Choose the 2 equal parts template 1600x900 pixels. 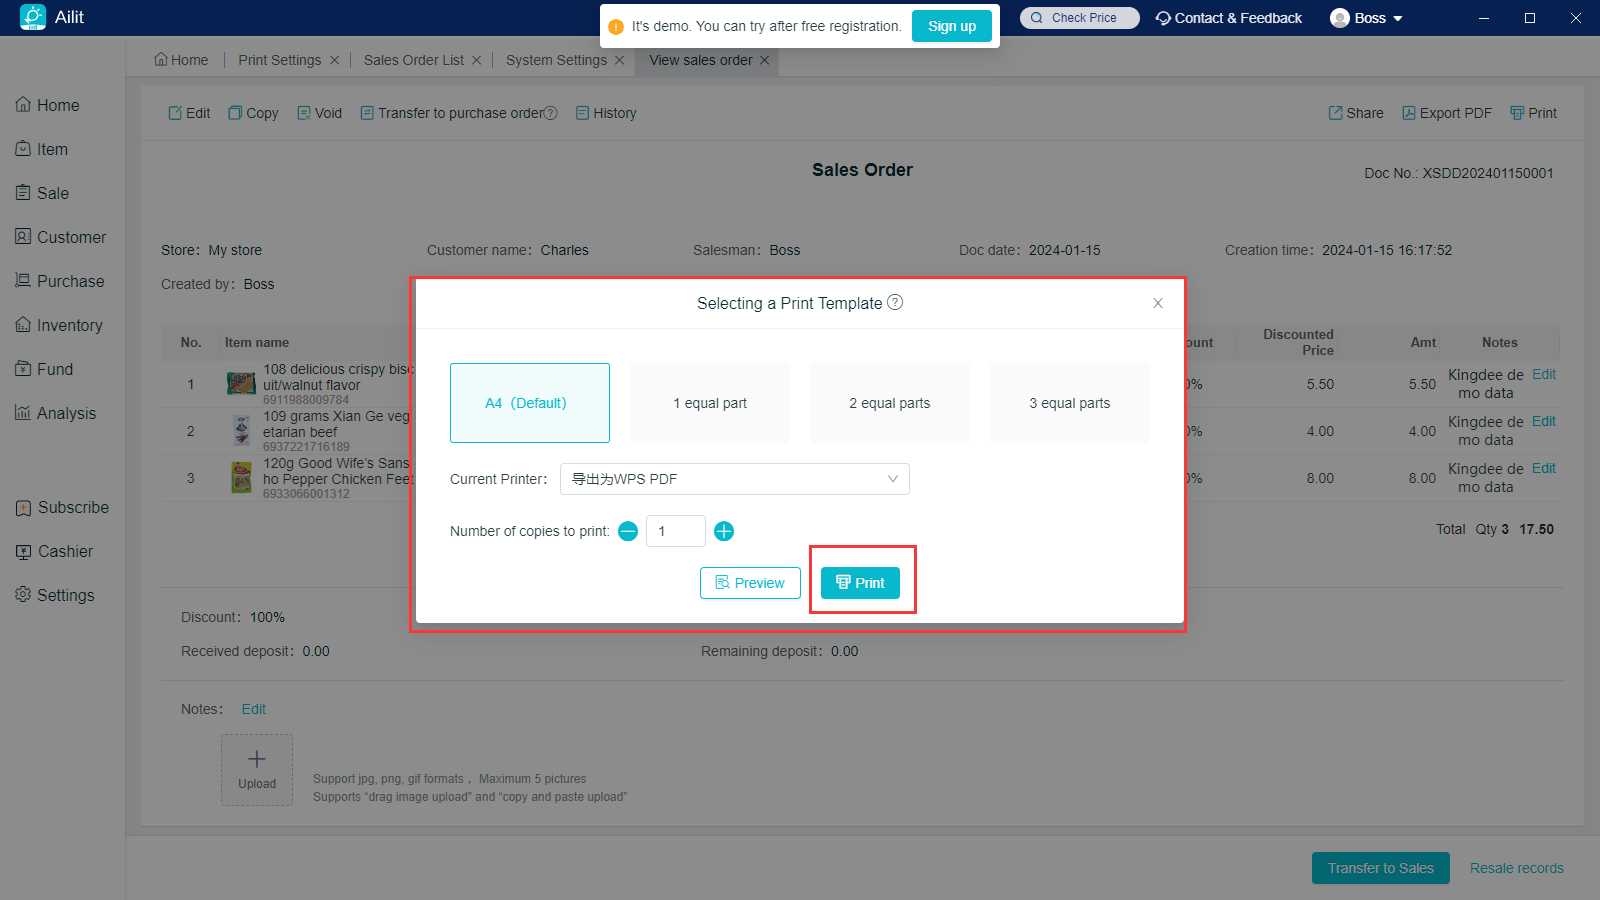coord(889,403)
